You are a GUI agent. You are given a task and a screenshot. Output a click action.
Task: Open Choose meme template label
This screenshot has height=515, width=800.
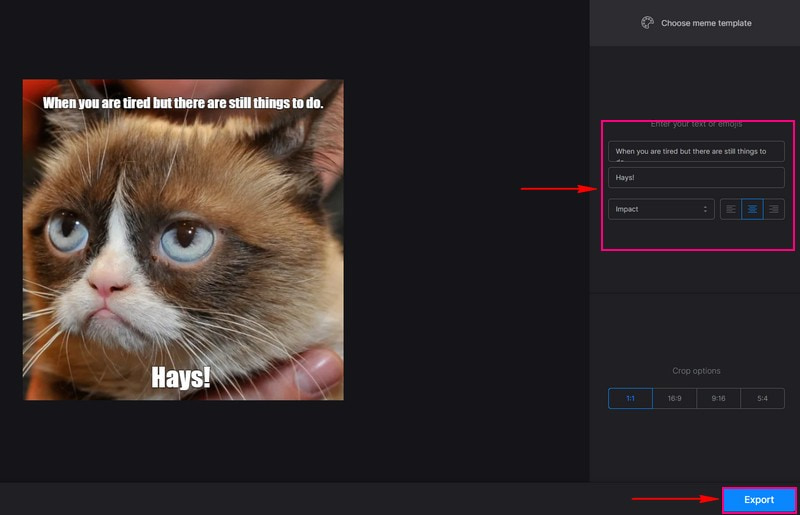pos(706,23)
